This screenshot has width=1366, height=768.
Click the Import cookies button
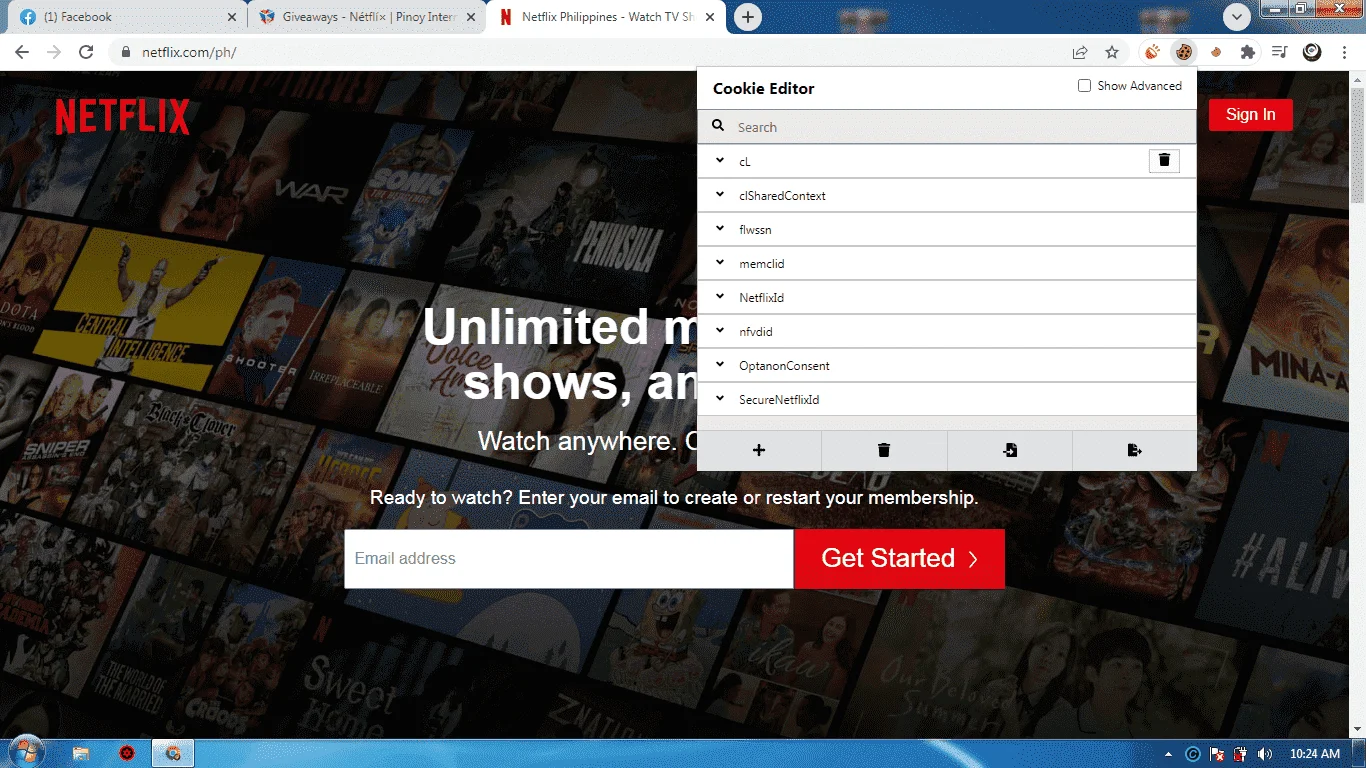click(x=1010, y=450)
